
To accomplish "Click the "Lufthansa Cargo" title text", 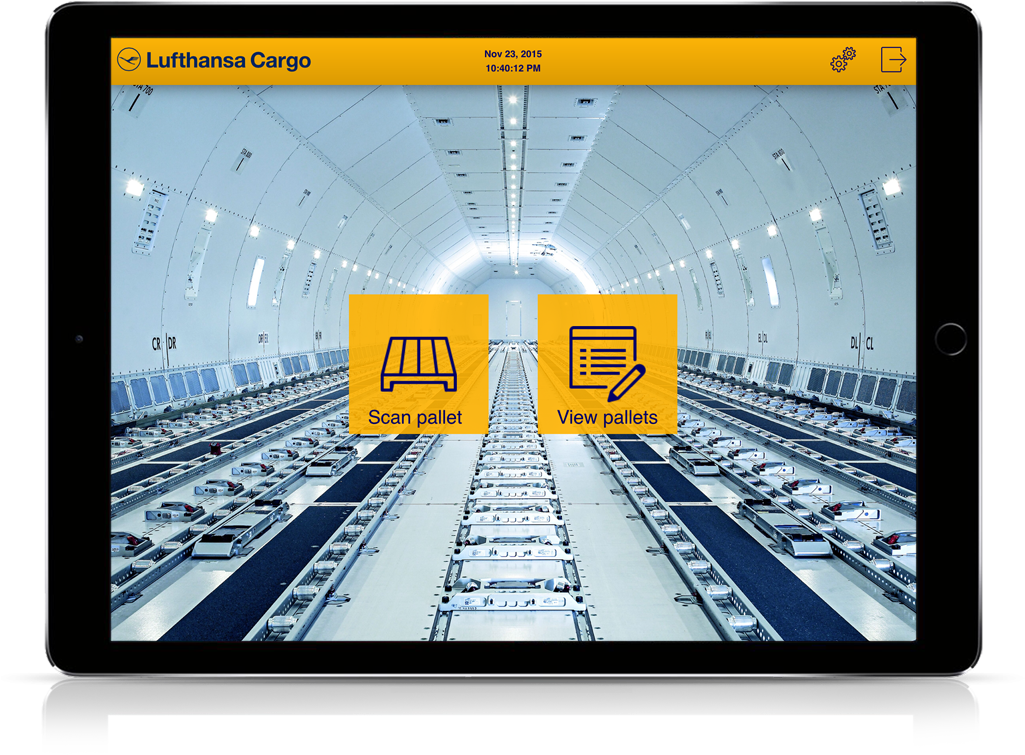I will point(228,61).
